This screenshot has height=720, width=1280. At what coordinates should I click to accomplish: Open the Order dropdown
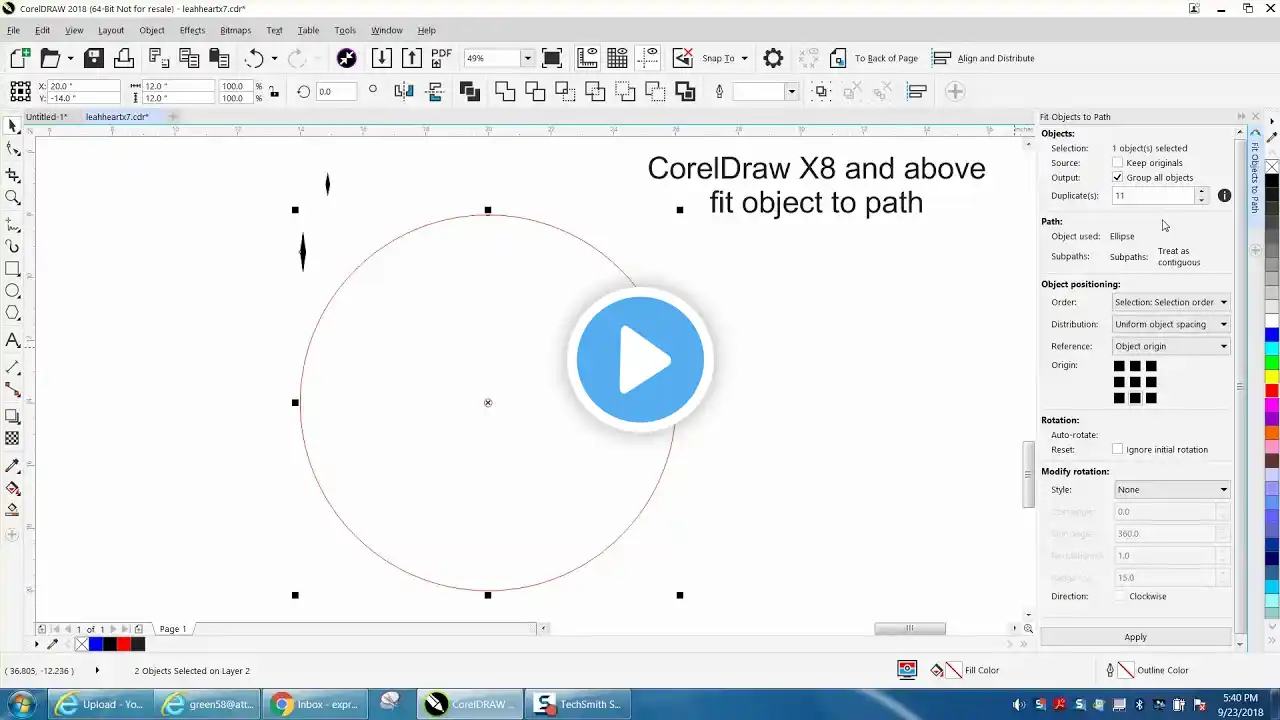click(x=1171, y=302)
